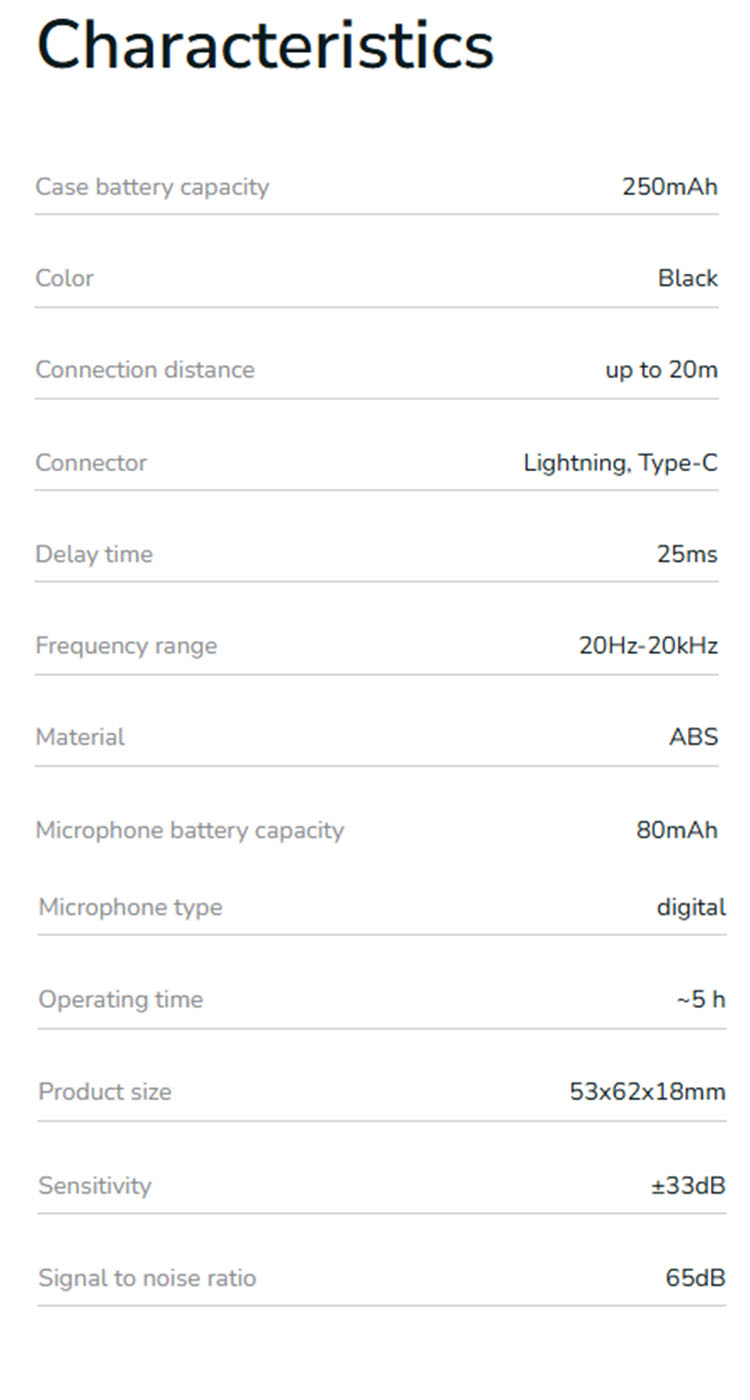
Task: Click the Delay time label
Action: [94, 554]
